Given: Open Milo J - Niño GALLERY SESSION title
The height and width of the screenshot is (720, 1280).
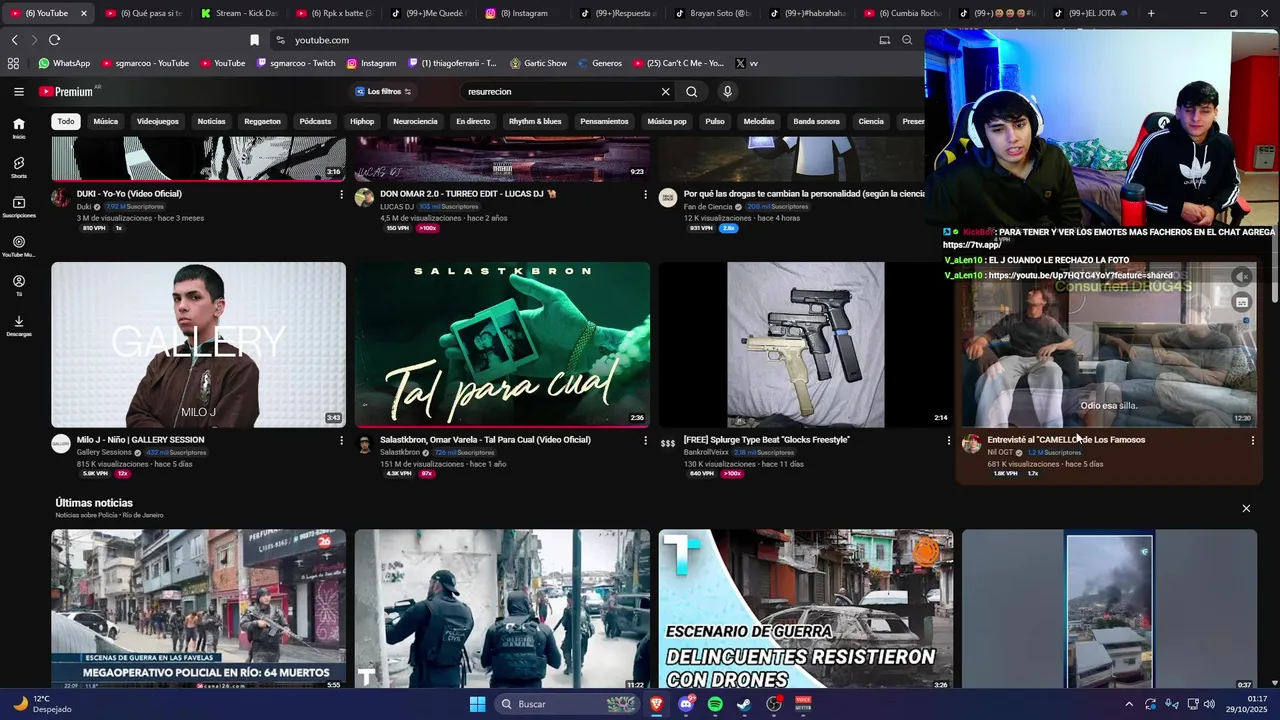Looking at the screenshot, I should 140,440.
